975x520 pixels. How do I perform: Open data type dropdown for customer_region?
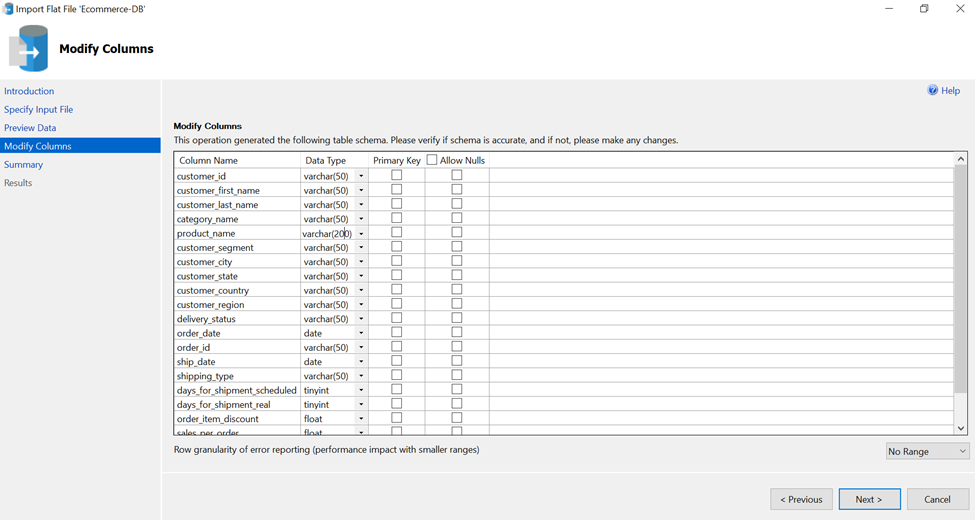(361, 305)
